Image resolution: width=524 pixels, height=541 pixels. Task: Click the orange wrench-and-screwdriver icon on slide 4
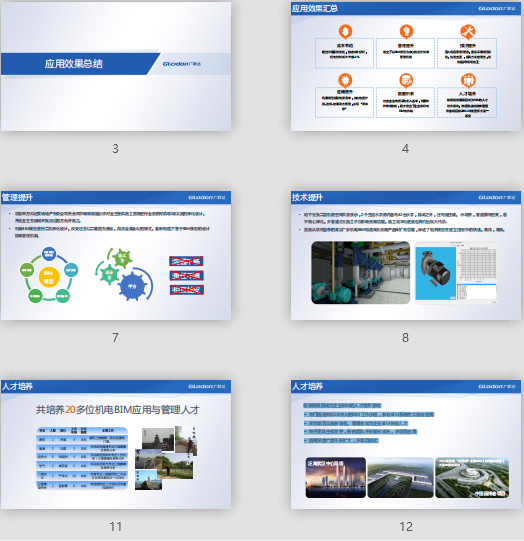click(467, 31)
